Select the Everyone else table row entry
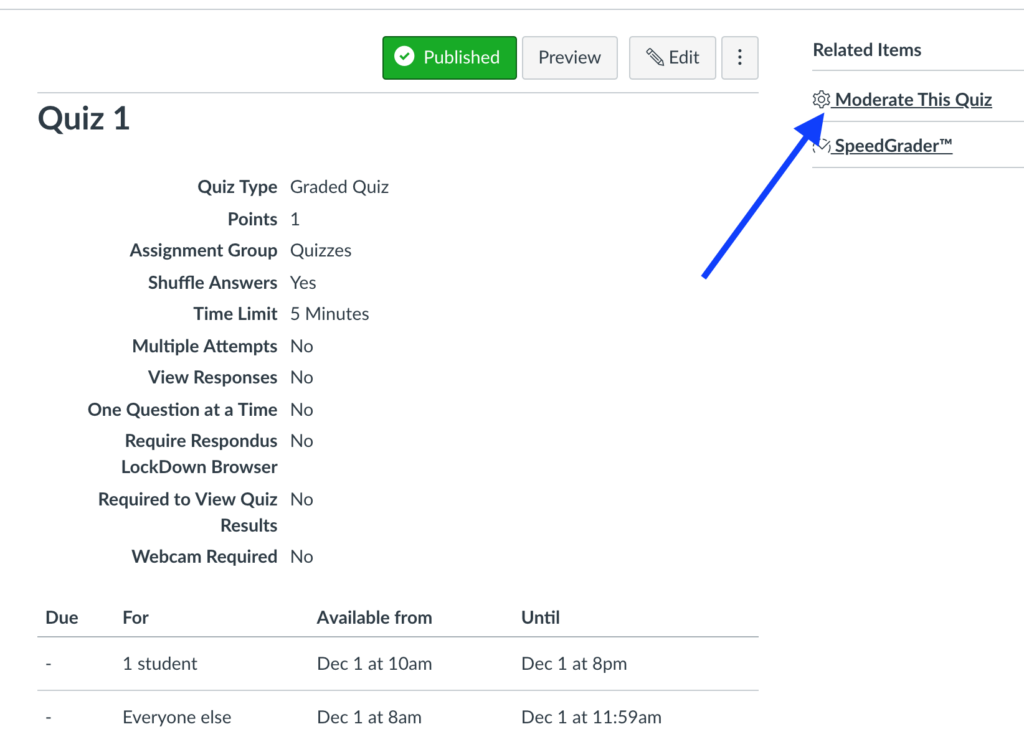The width and height of the screenshot is (1024, 742). (176, 717)
